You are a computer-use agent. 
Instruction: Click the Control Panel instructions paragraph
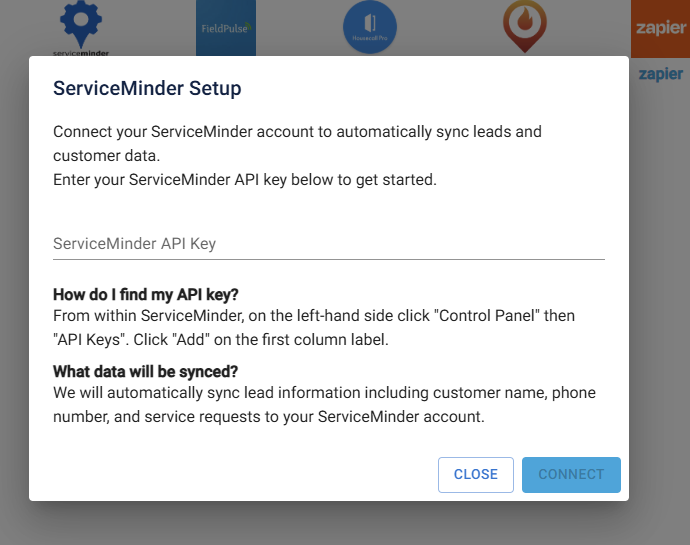point(313,316)
